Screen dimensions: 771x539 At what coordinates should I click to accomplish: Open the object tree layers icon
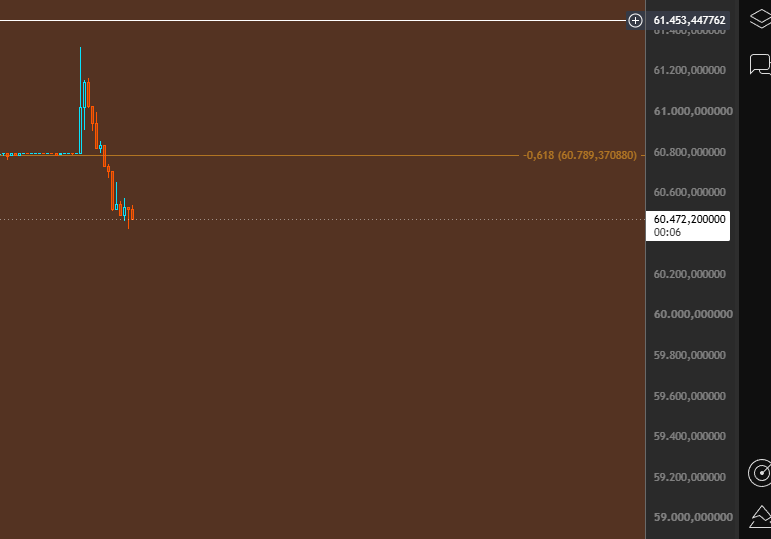tap(760, 19)
